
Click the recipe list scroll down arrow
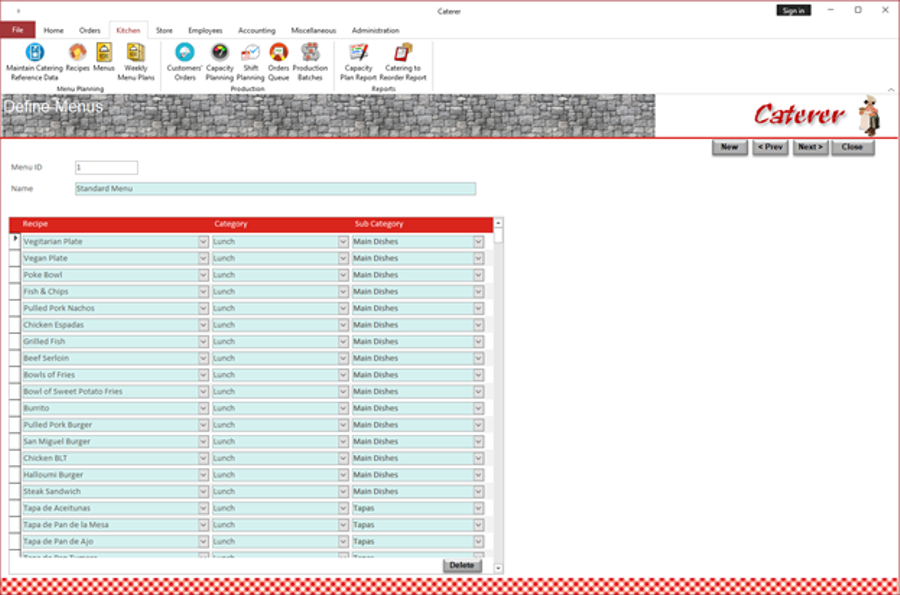(498, 568)
